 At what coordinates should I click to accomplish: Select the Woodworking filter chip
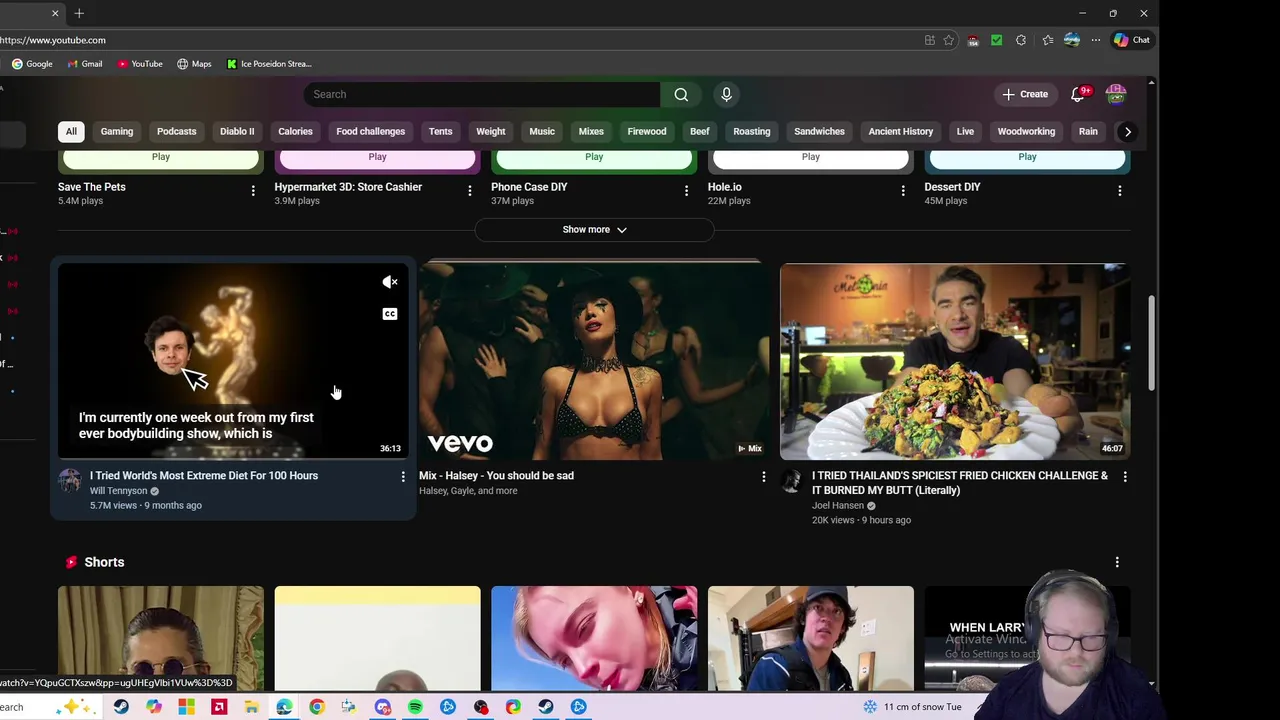(x=1026, y=131)
